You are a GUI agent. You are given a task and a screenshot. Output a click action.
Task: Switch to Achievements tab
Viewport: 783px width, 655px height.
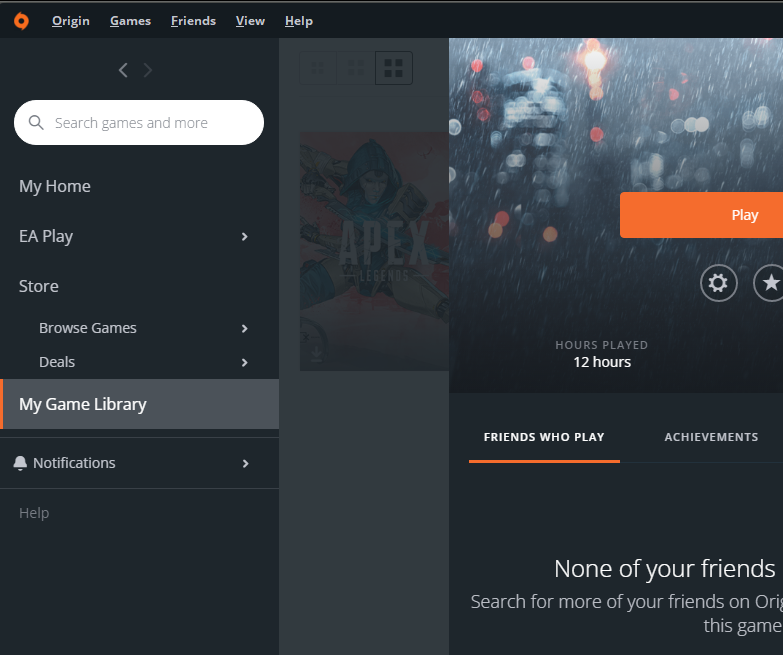[711, 437]
